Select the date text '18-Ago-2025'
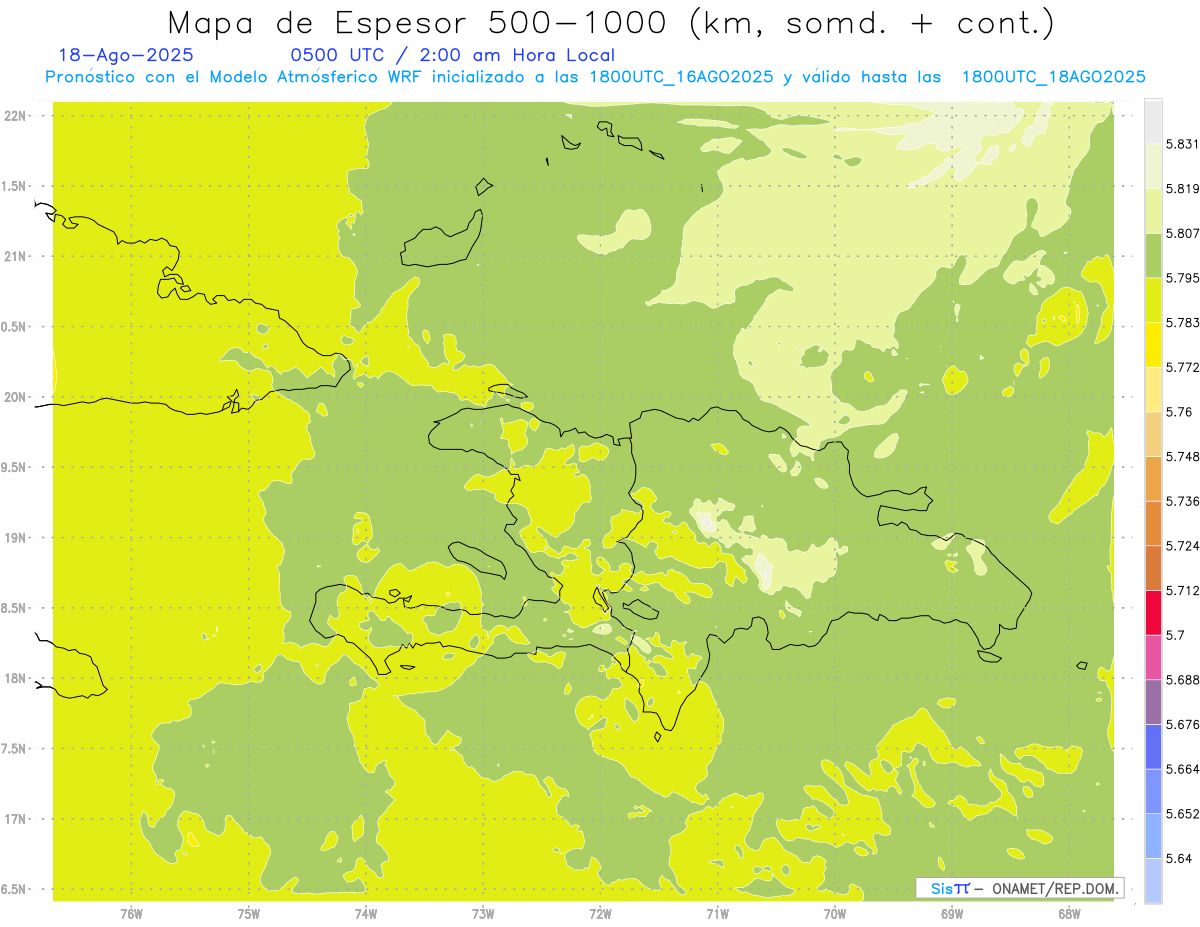The image size is (1200, 927). (x=126, y=56)
